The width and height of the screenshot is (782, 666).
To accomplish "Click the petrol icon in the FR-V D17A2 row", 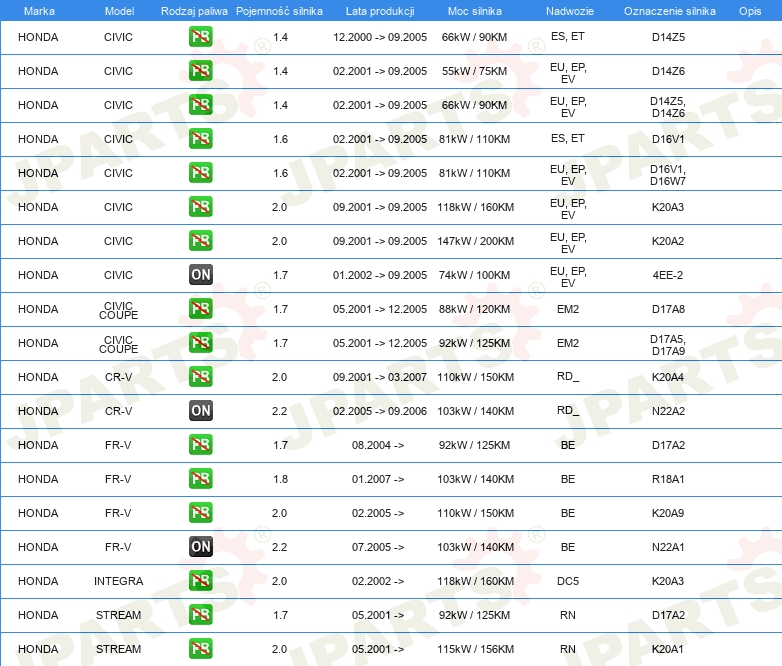I will (200, 444).
